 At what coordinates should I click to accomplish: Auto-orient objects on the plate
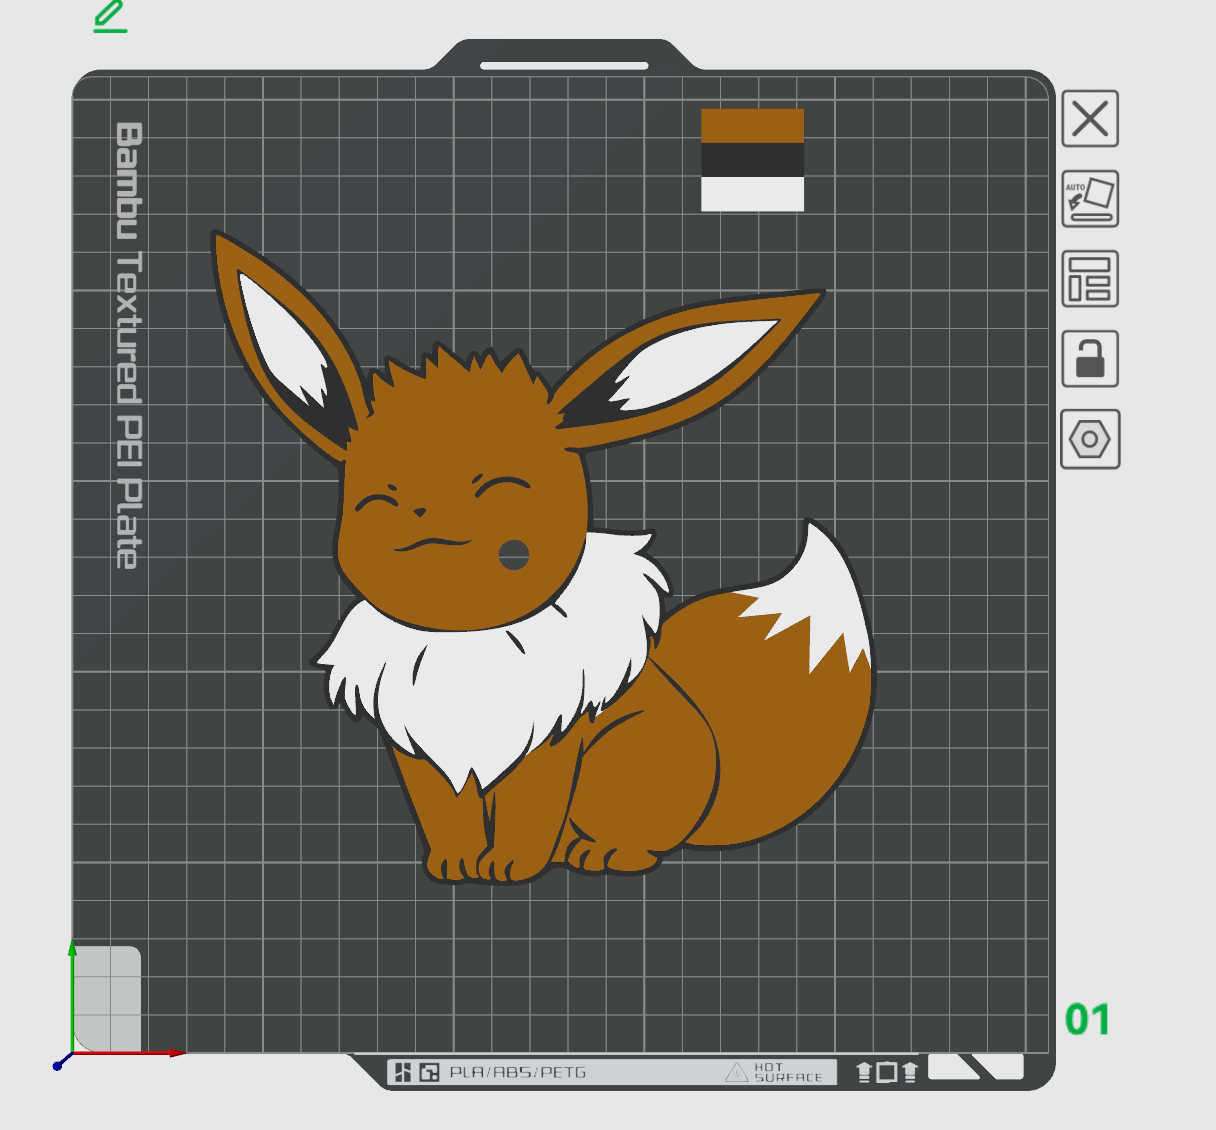pyautogui.click(x=1090, y=198)
